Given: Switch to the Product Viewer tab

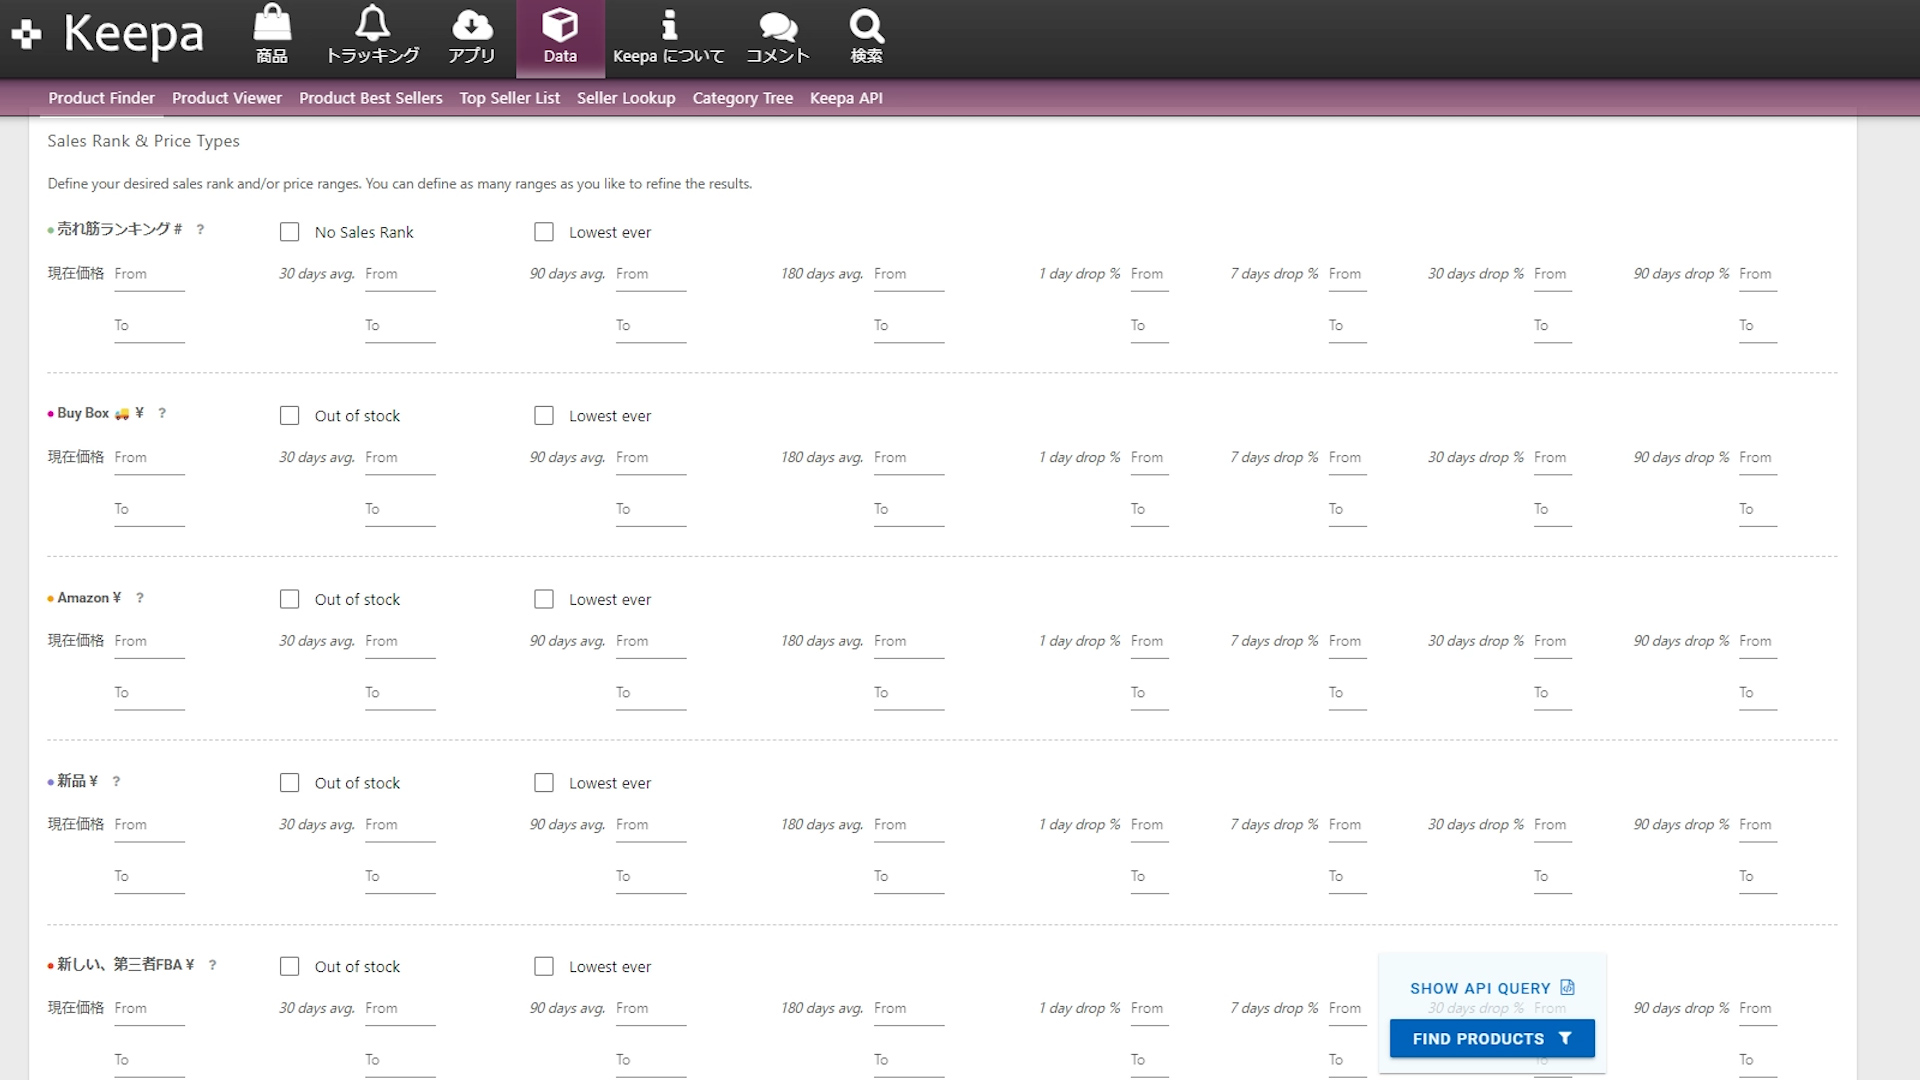Looking at the screenshot, I should [x=227, y=98].
